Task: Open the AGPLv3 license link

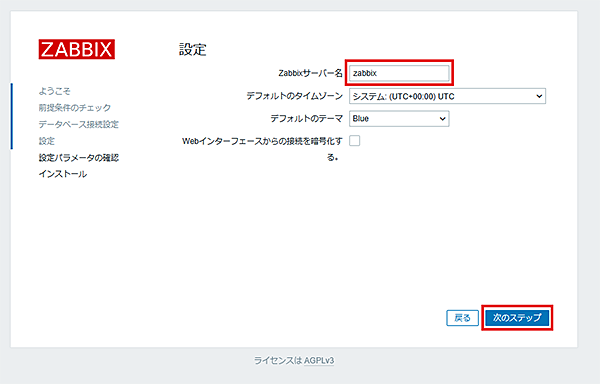Action: coord(319,361)
